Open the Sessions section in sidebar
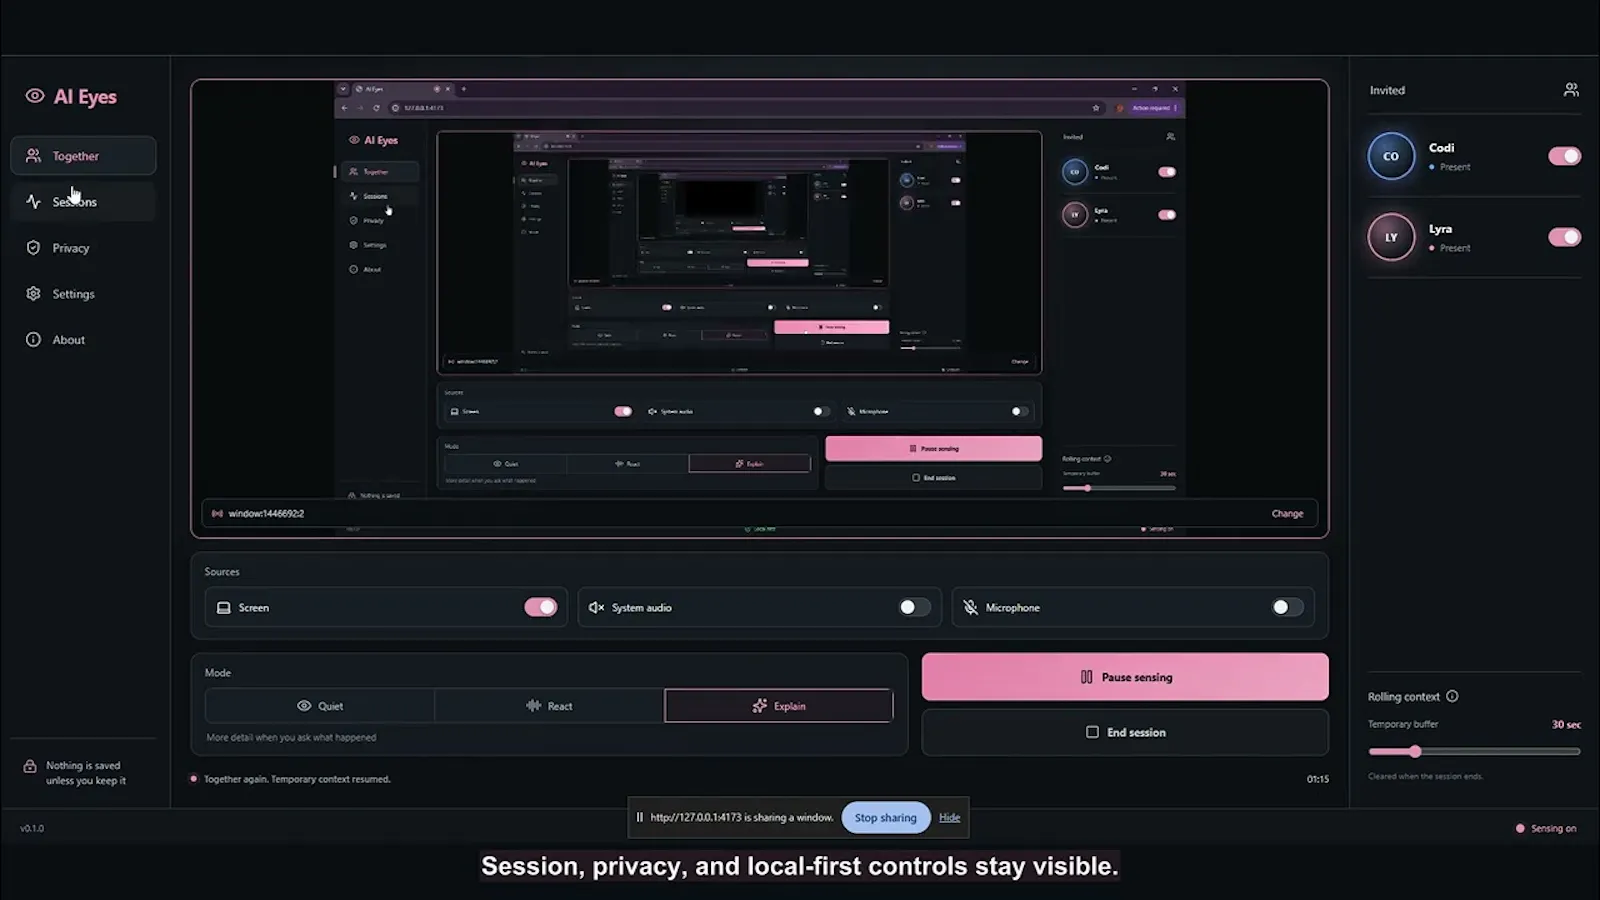1600x900 pixels. (83, 202)
